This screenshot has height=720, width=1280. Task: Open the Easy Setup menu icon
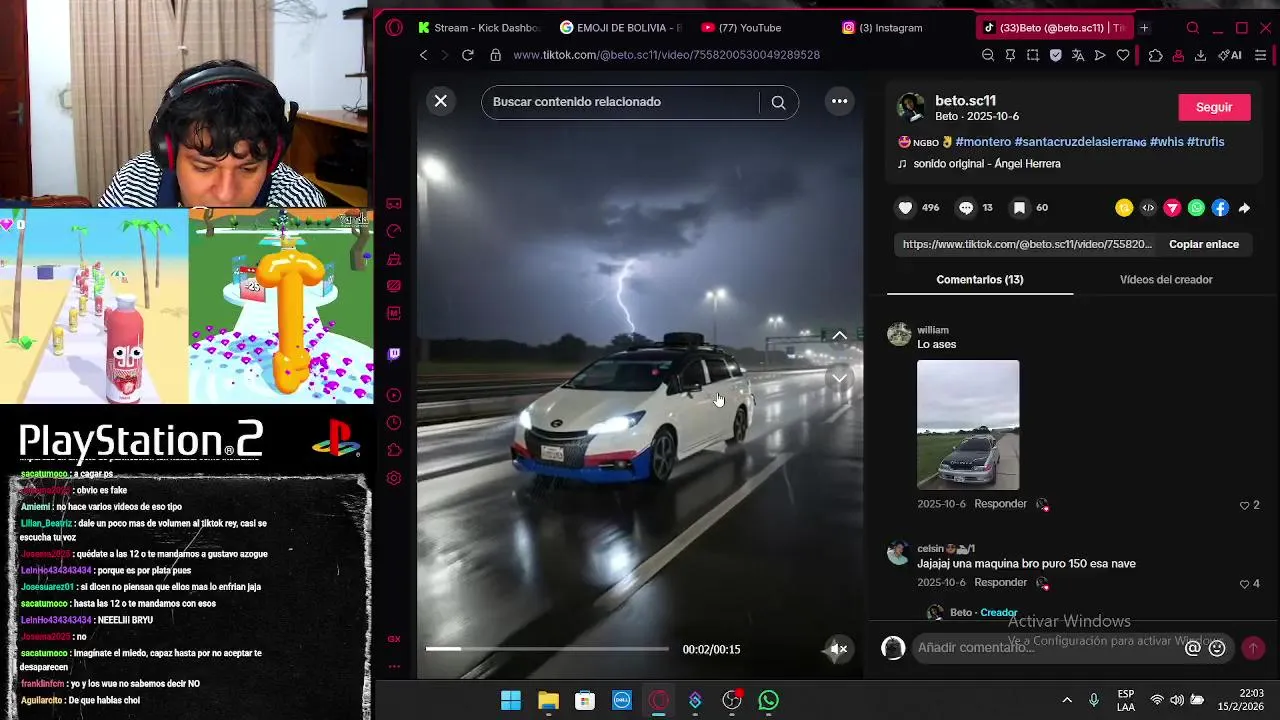click(1262, 55)
